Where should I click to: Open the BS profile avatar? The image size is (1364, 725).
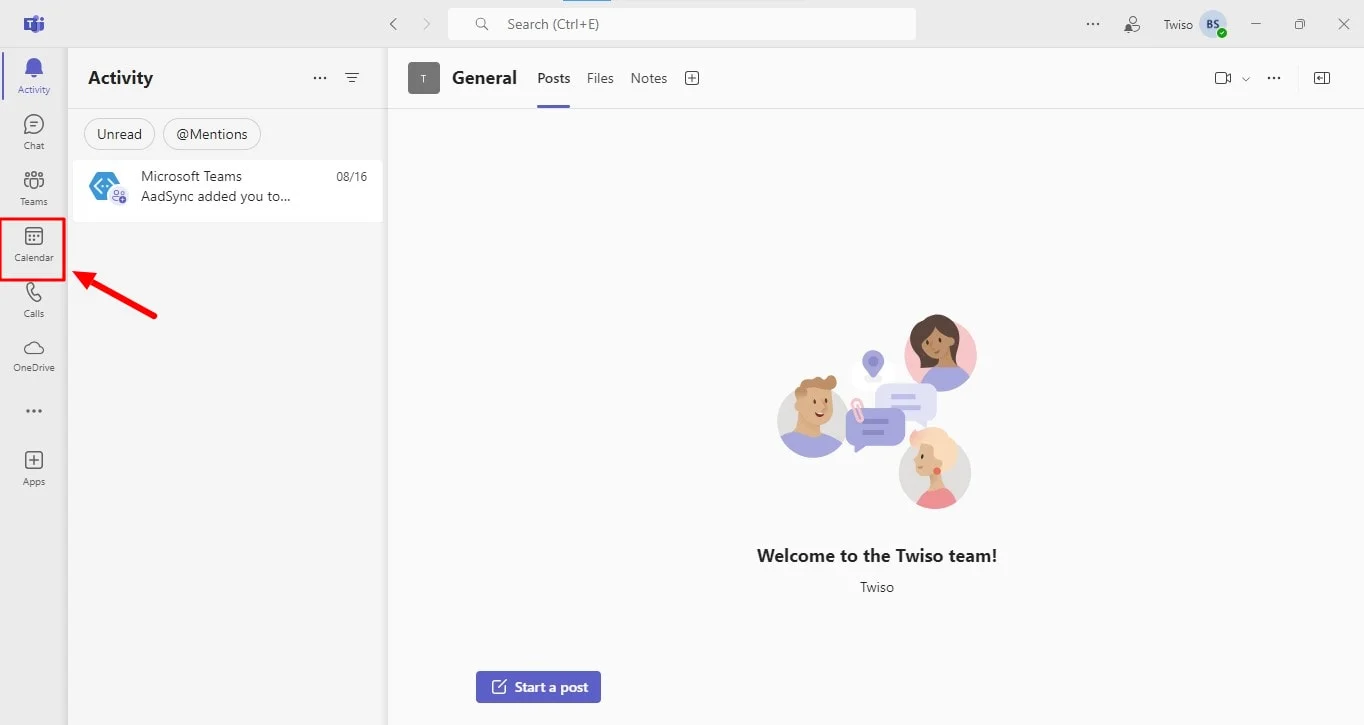tap(1213, 24)
